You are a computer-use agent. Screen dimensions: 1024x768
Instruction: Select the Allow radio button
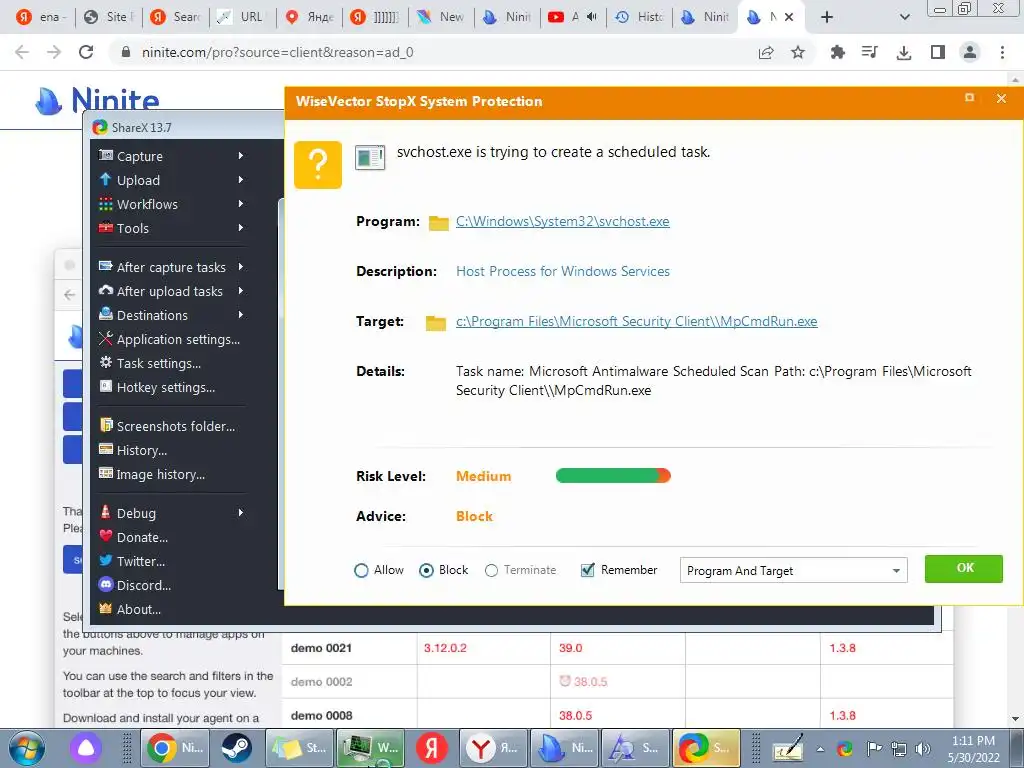pos(361,570)
